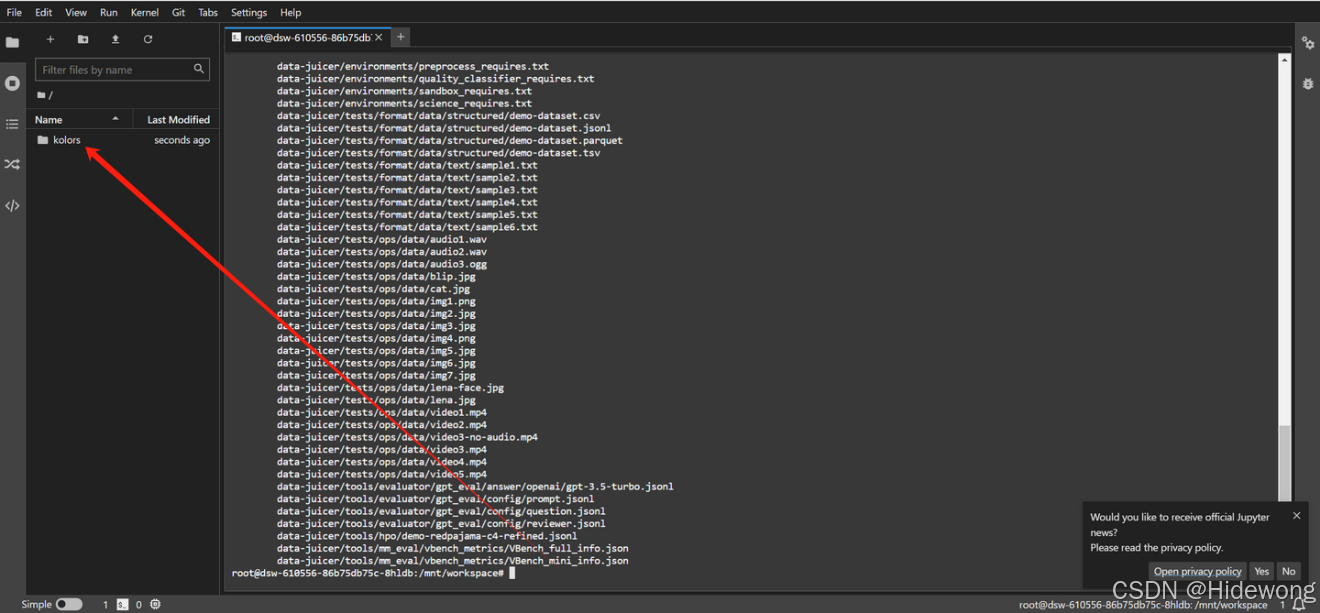Viewport: 1320px width, 613px height.
Task: Show the Table of Contents panel
Action: (x=12, y=124)
